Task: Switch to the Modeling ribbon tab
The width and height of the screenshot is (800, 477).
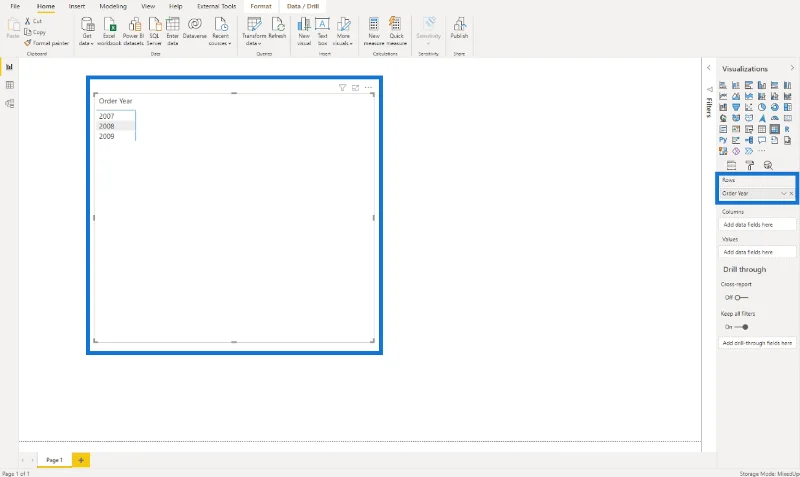Action: (x=113, y=6)
